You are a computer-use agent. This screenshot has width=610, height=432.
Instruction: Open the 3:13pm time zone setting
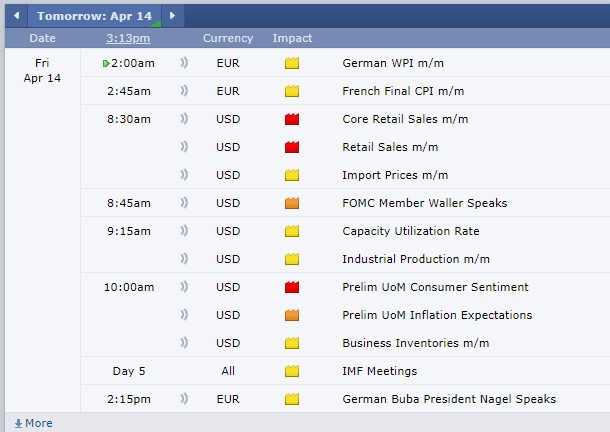(128, 38)
